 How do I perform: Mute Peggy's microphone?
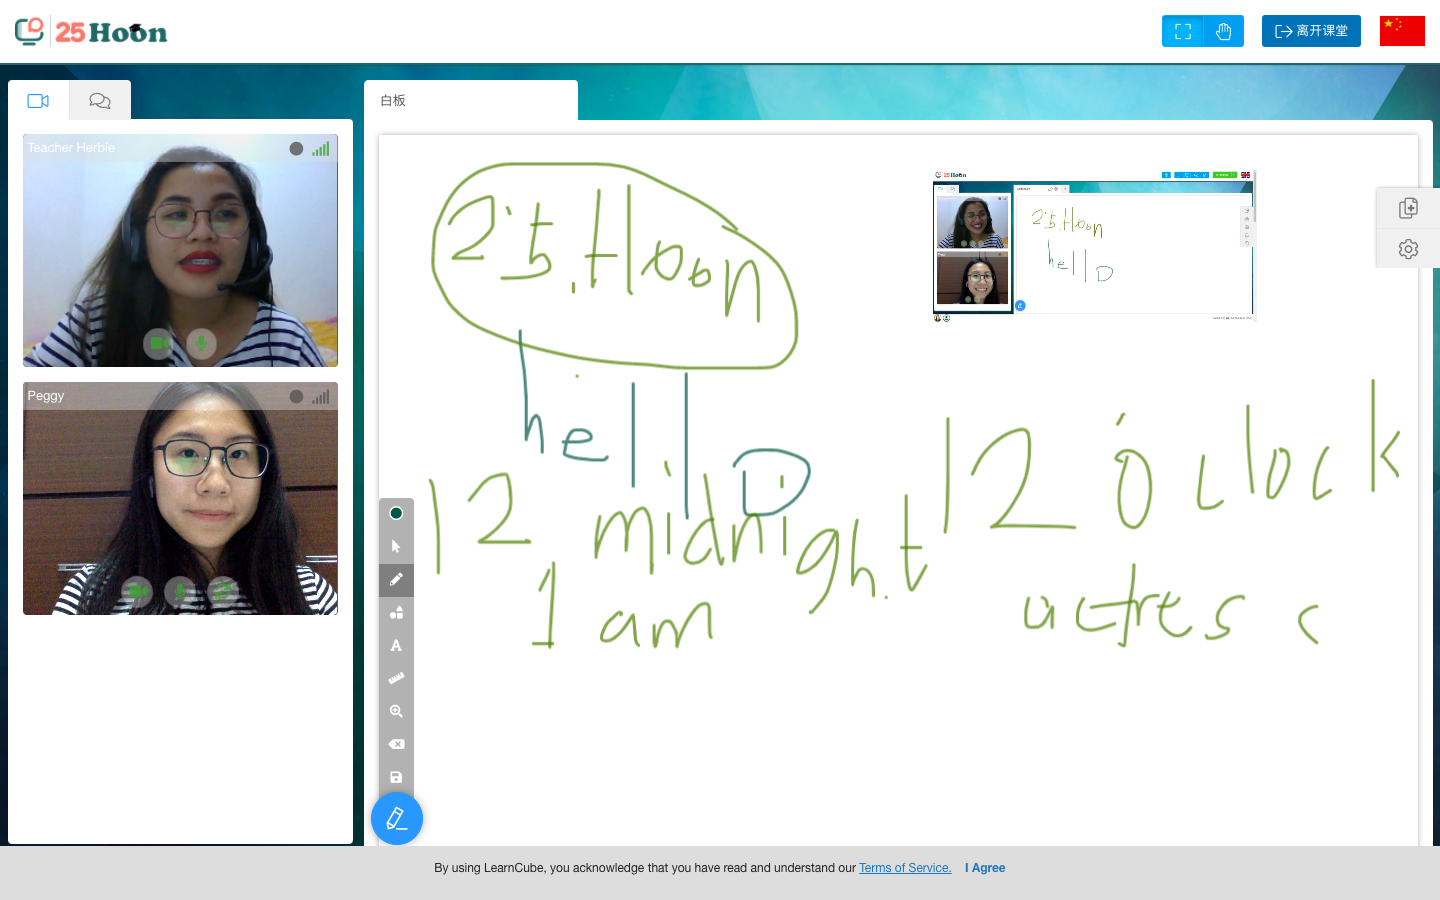click(180, 592)
